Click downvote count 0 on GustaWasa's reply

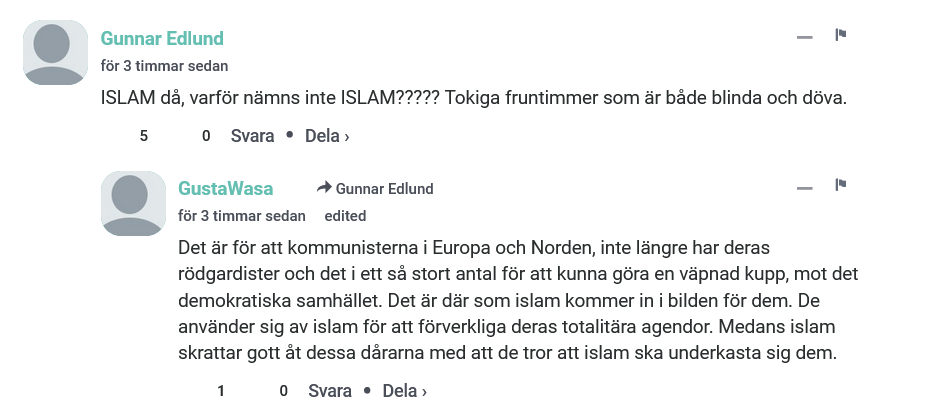click(x=283, y=391)
